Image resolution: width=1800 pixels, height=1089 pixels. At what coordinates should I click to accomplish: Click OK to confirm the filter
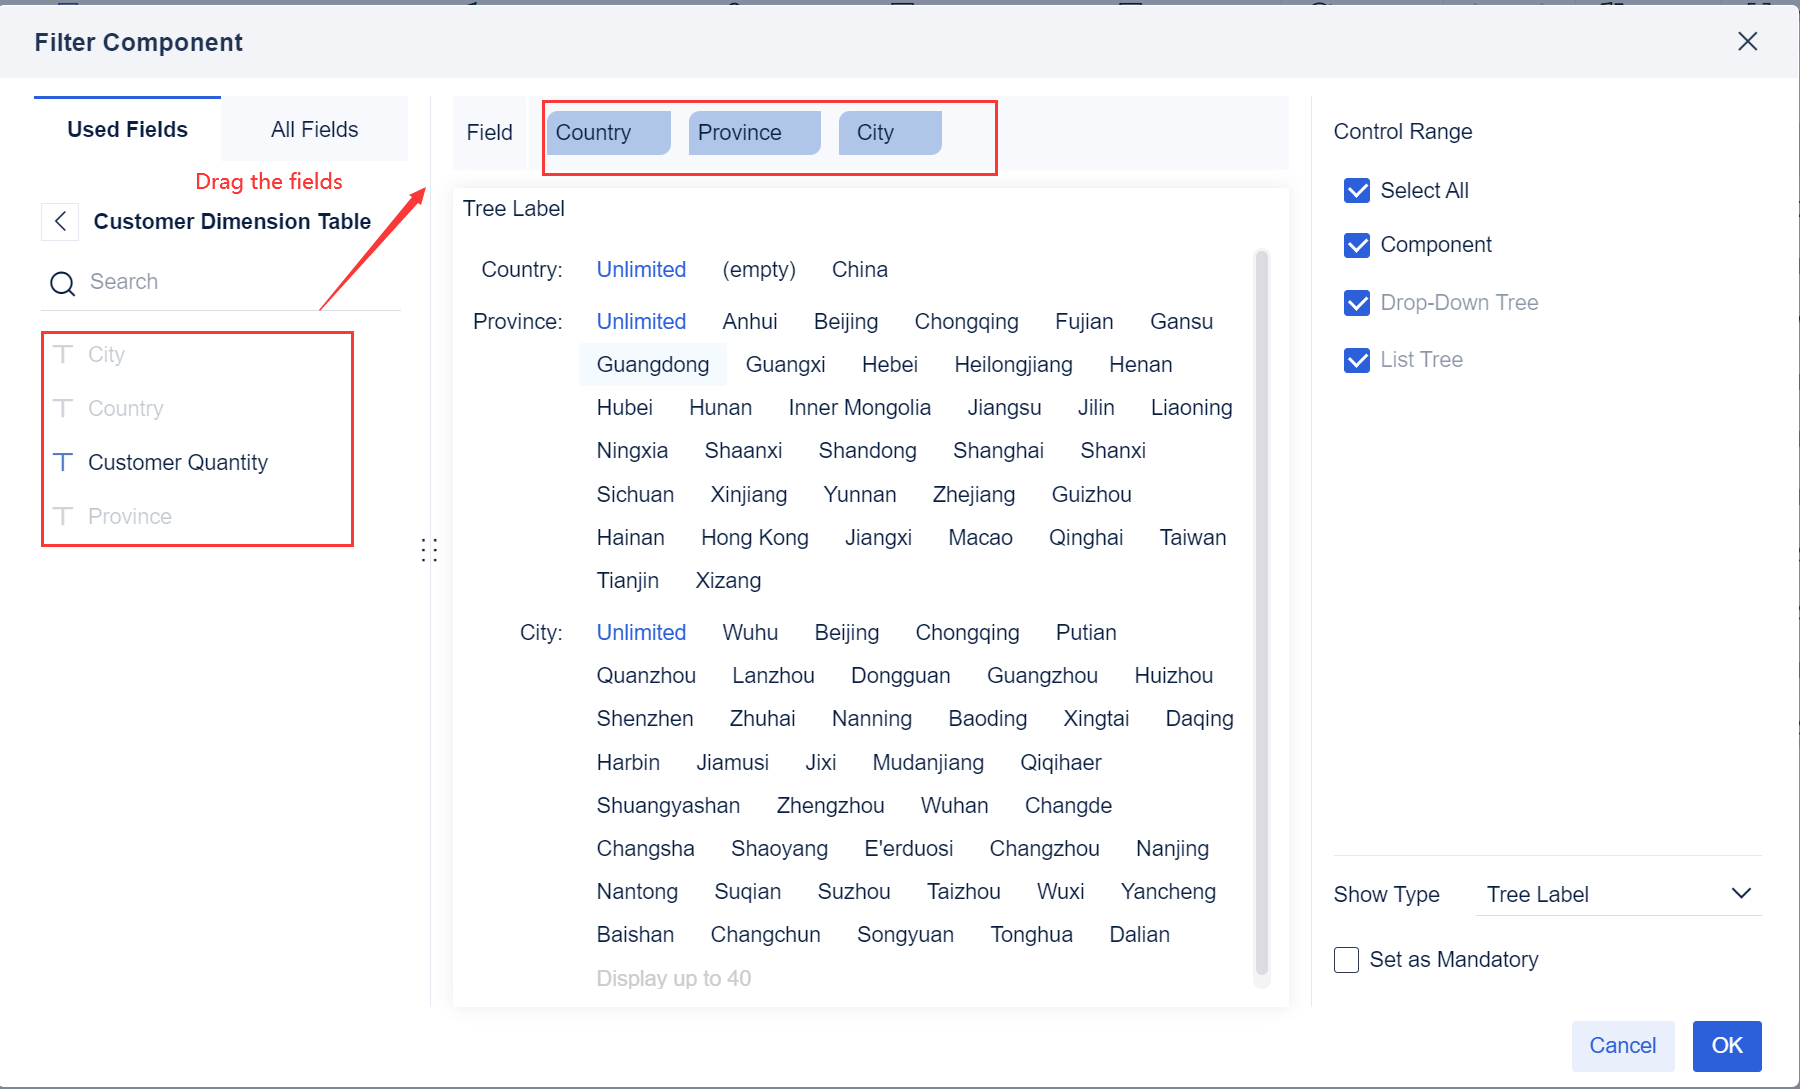coord(1726,1045)
